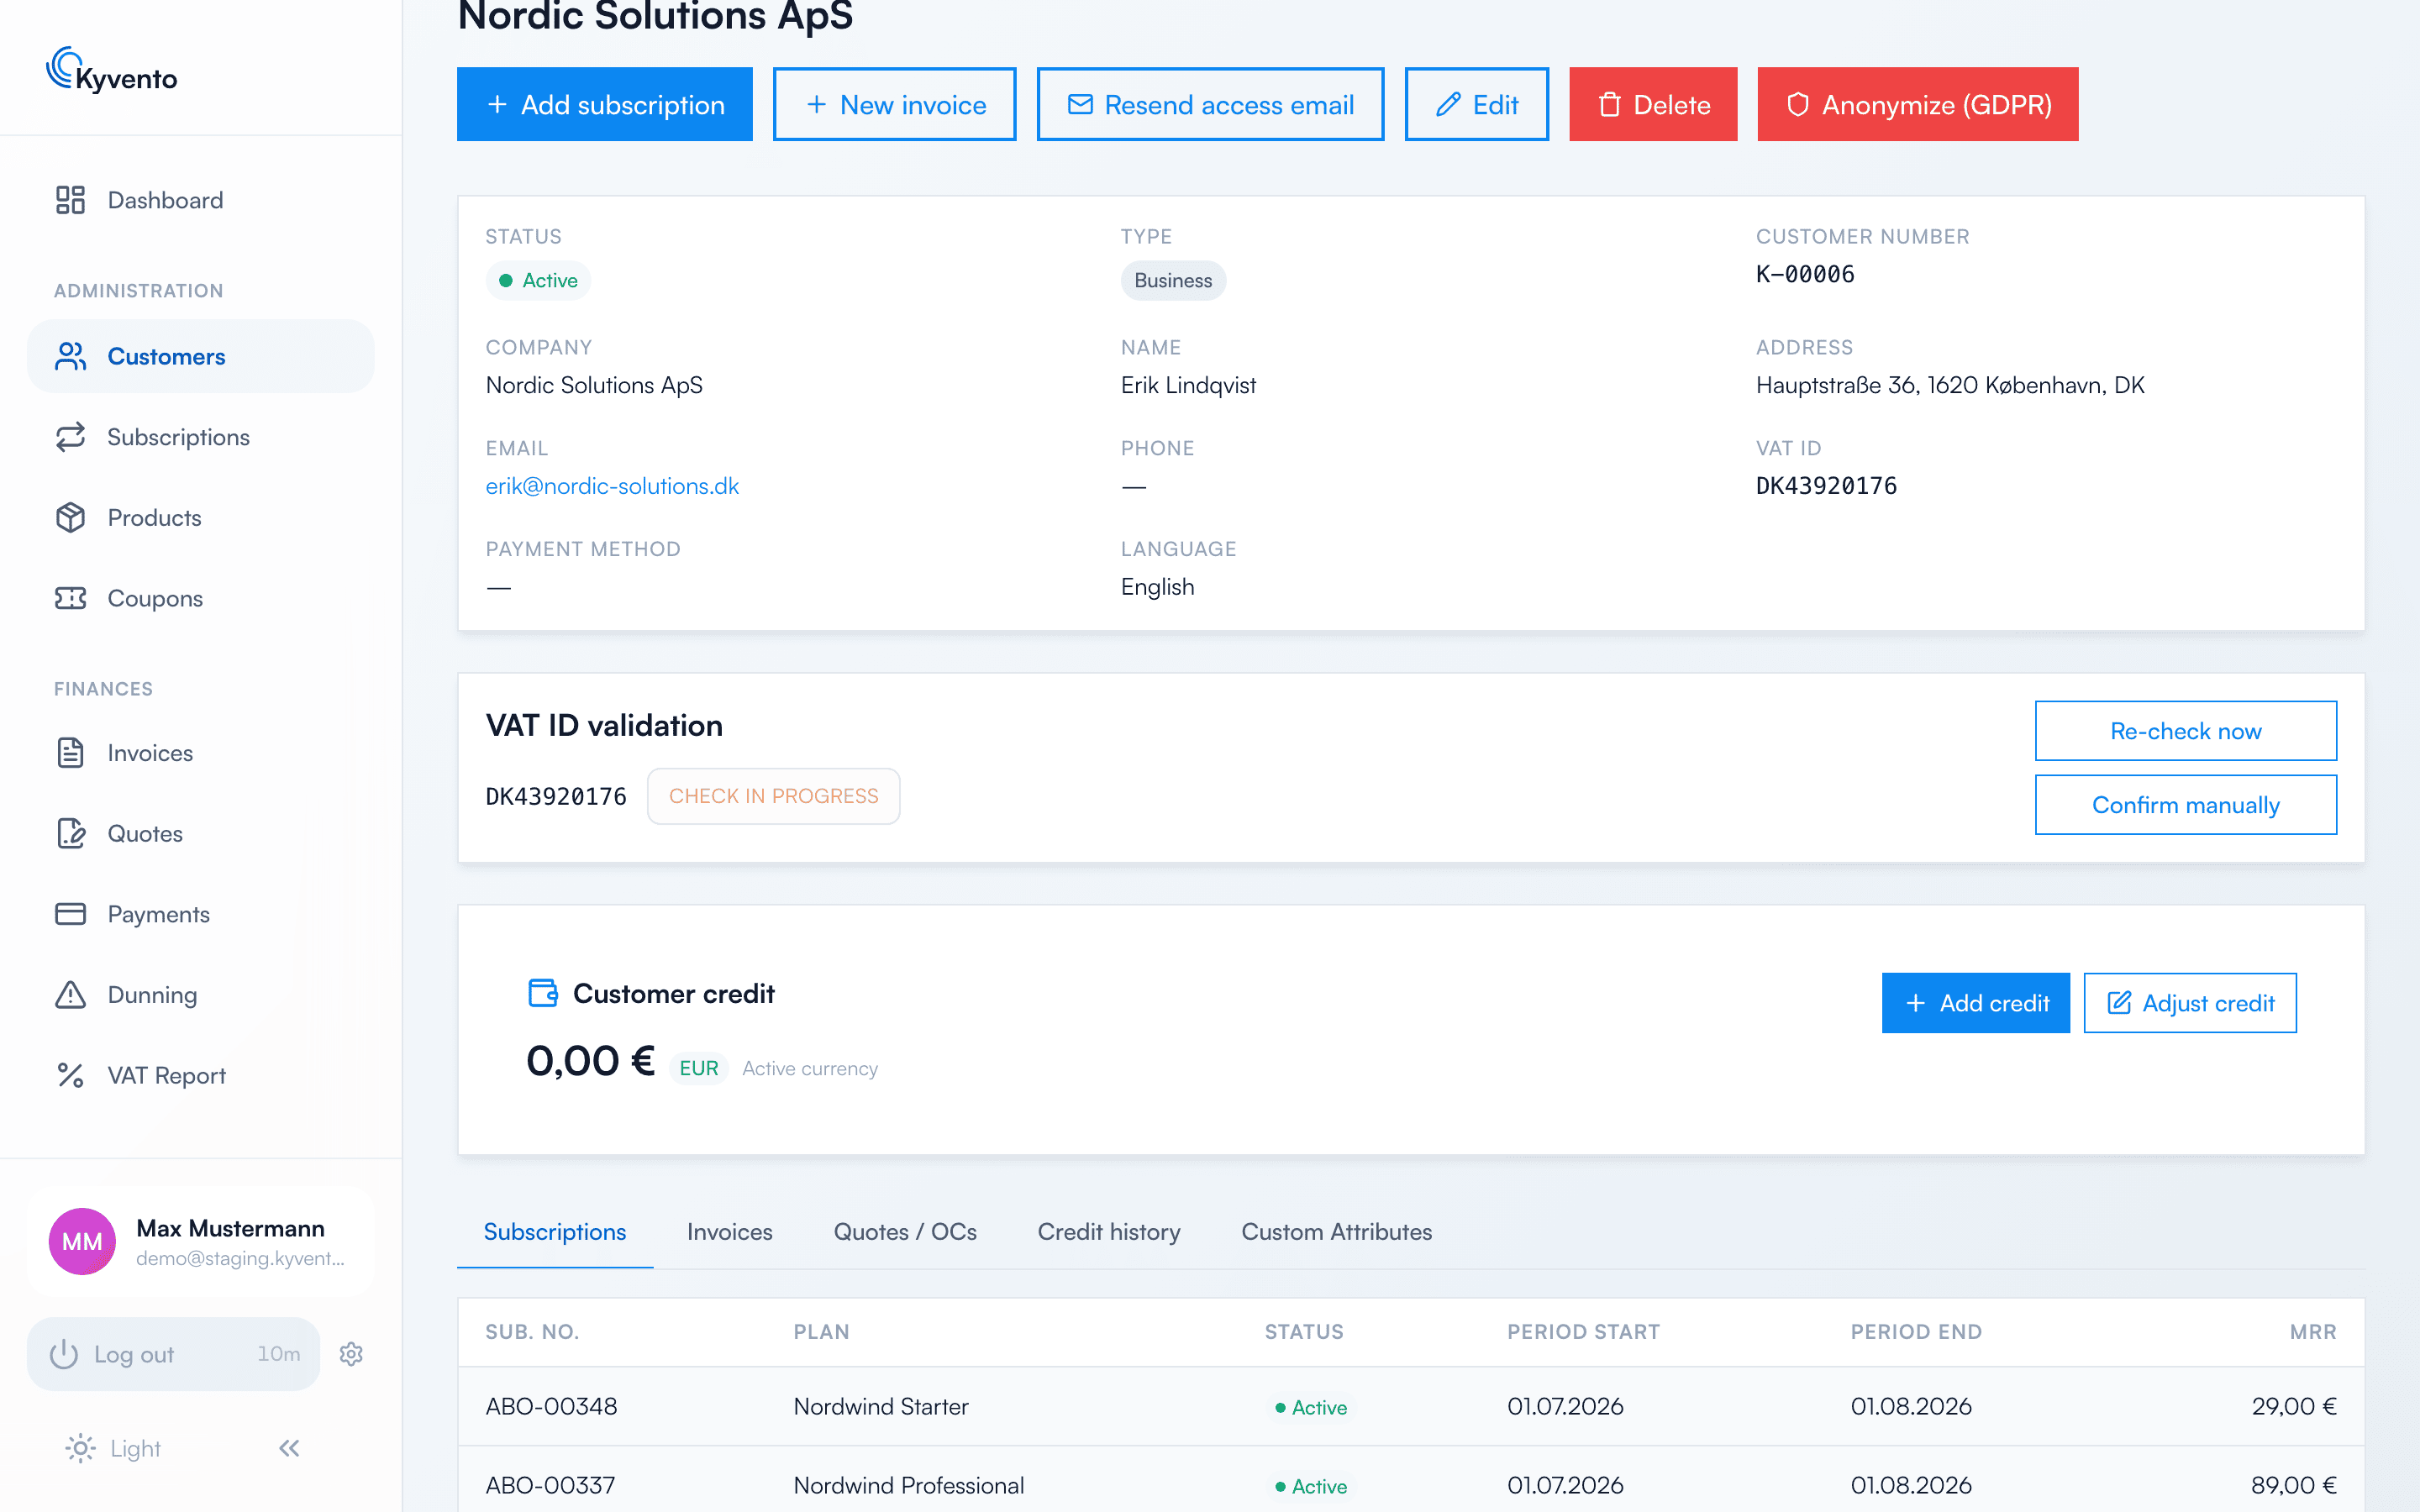Viewport: 2420px width, 1512px height.
Task: Click the power icon on Log out
Action: tap(64, 1354)
